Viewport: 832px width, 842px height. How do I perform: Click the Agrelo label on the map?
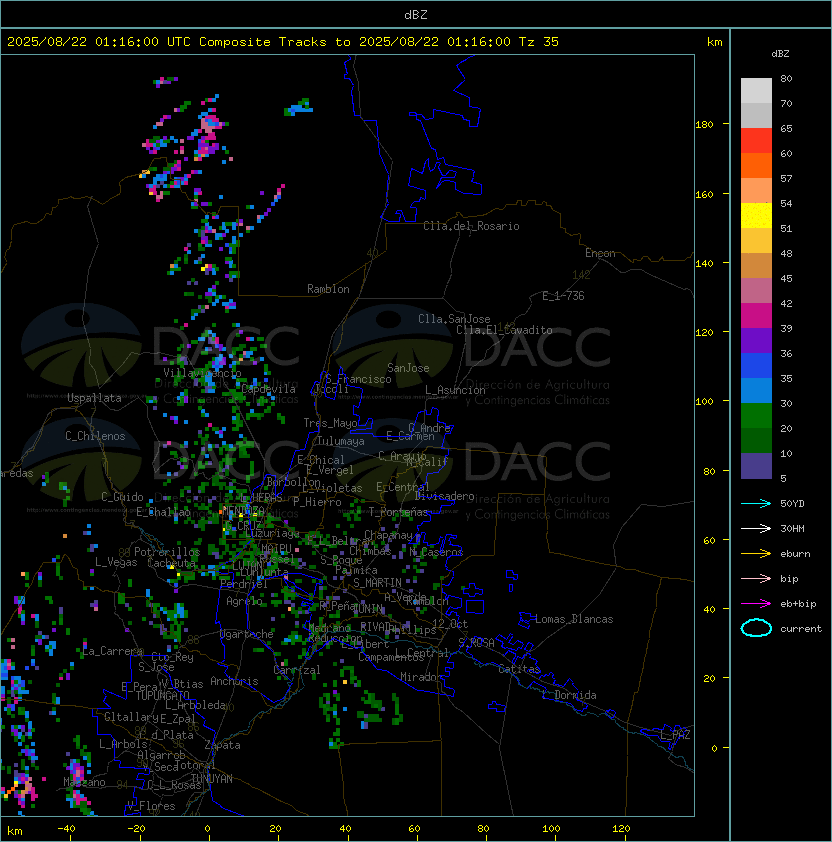[x=244, y=601]
